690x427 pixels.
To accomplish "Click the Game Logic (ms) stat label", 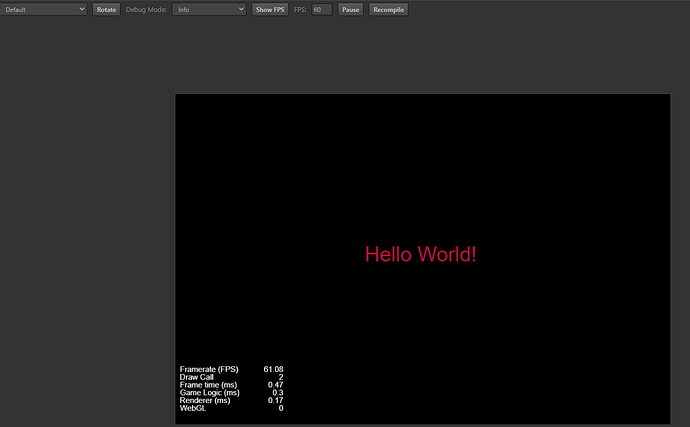I will point(209,393).
